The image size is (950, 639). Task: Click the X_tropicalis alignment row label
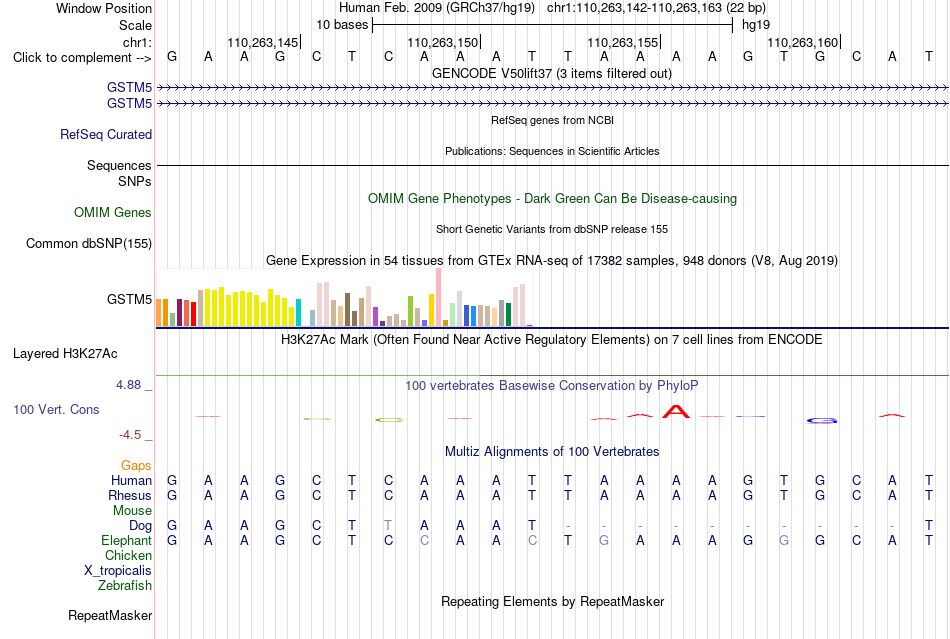pyautogui.click(x=118, y=571)
